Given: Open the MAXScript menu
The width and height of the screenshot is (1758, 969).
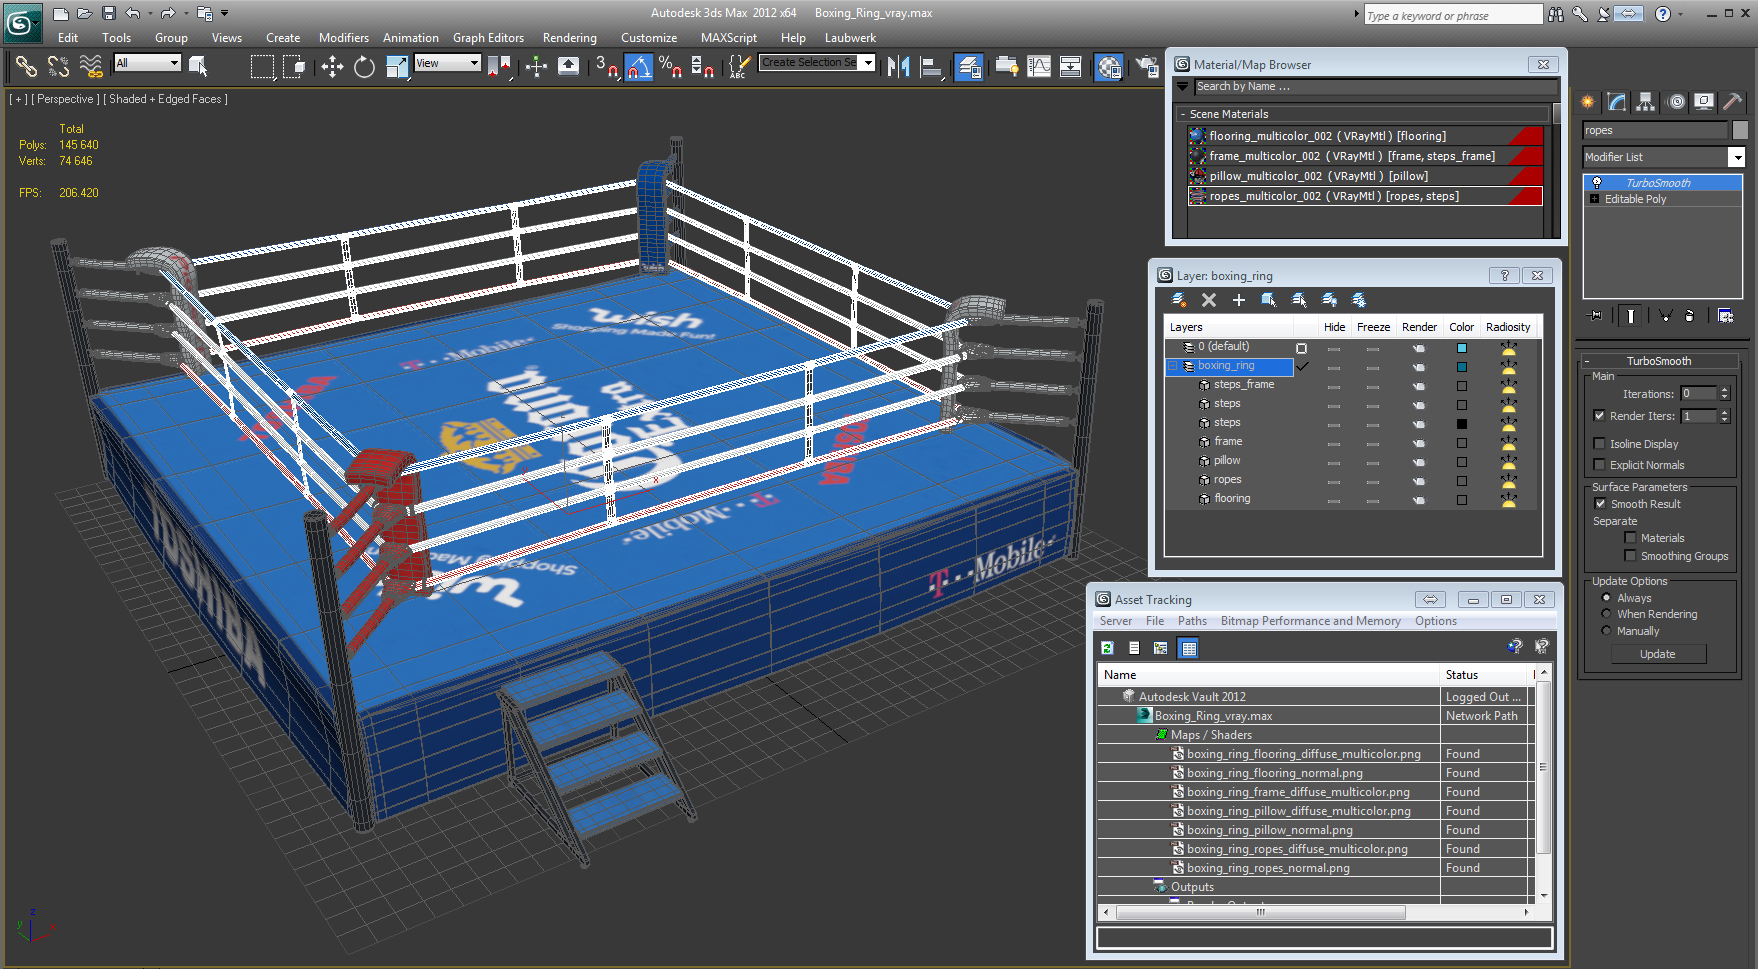Looking at the screenshot, I should pyautogui.click(x=729, y=38).
